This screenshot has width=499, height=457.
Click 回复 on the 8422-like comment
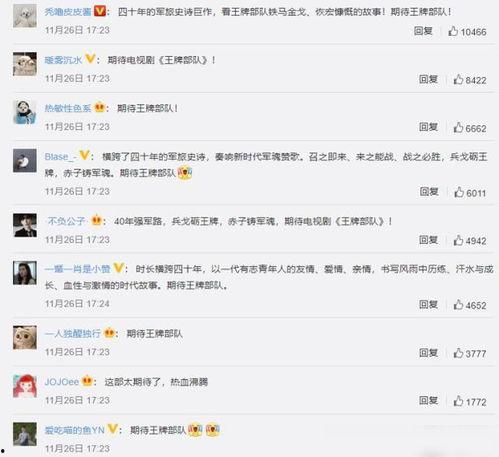428,79
